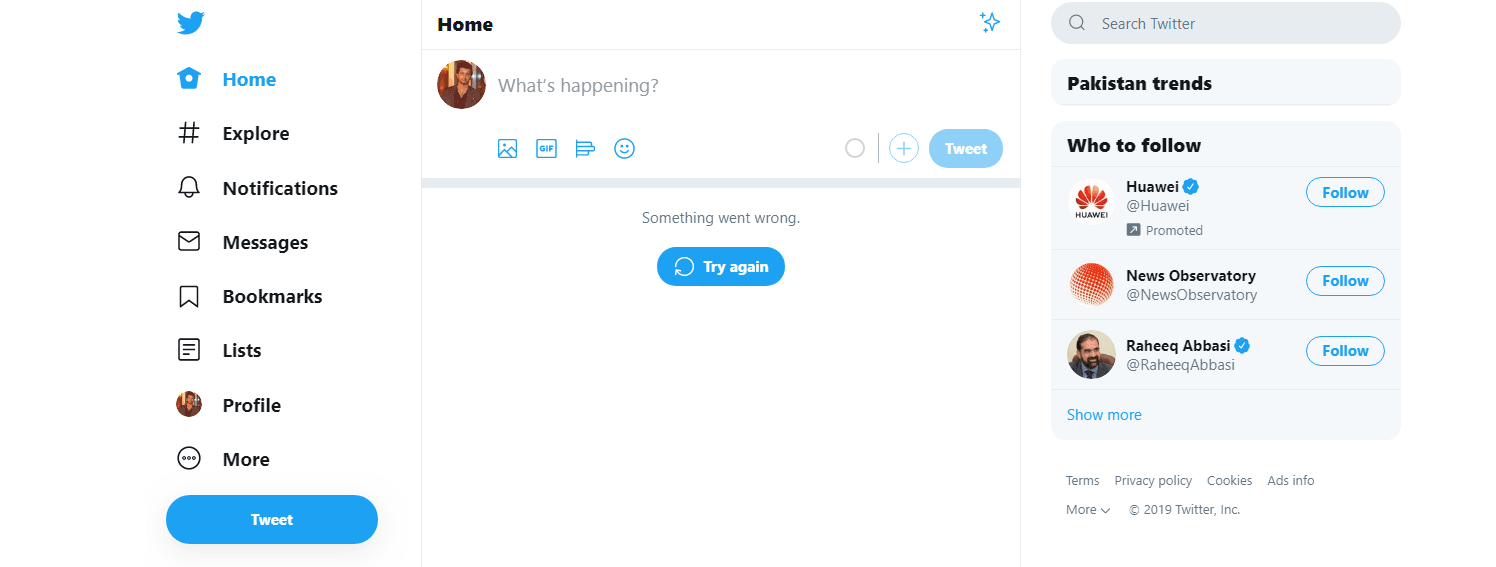
Task: Add another tweet with plus icon
Action: (903, 149)
